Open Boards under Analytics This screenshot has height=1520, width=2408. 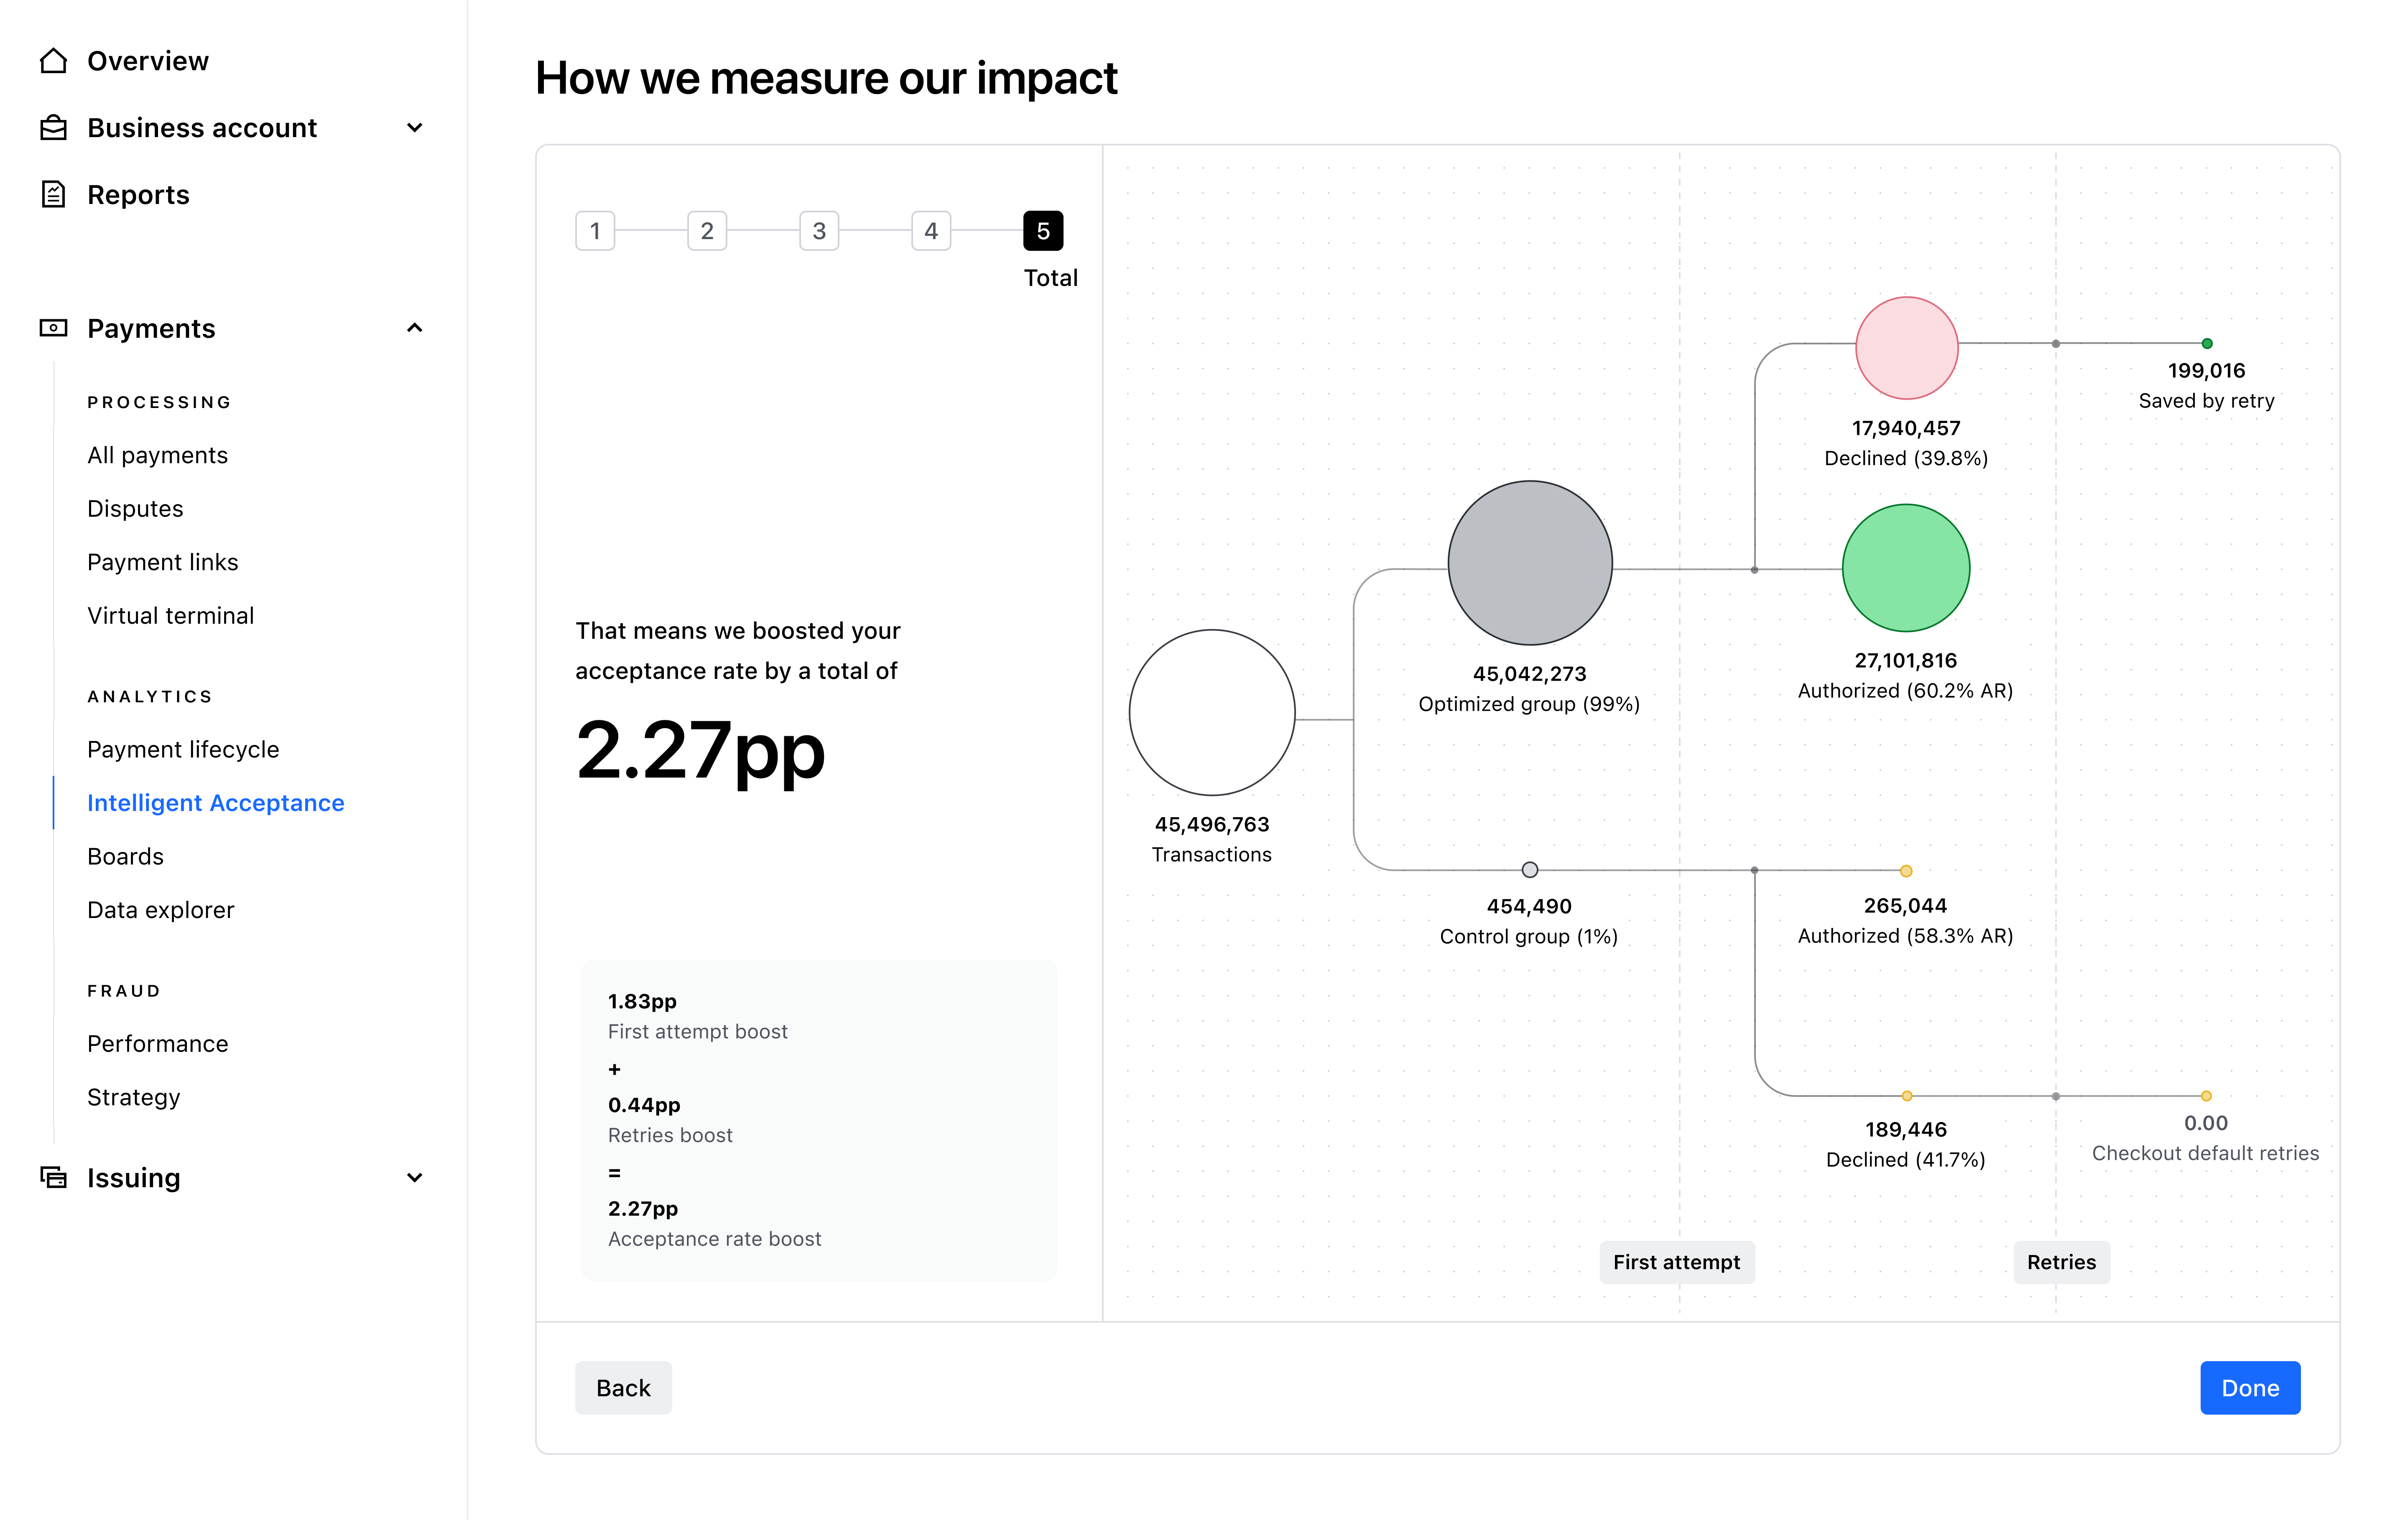pyautogui.click(x=125, y=856)
